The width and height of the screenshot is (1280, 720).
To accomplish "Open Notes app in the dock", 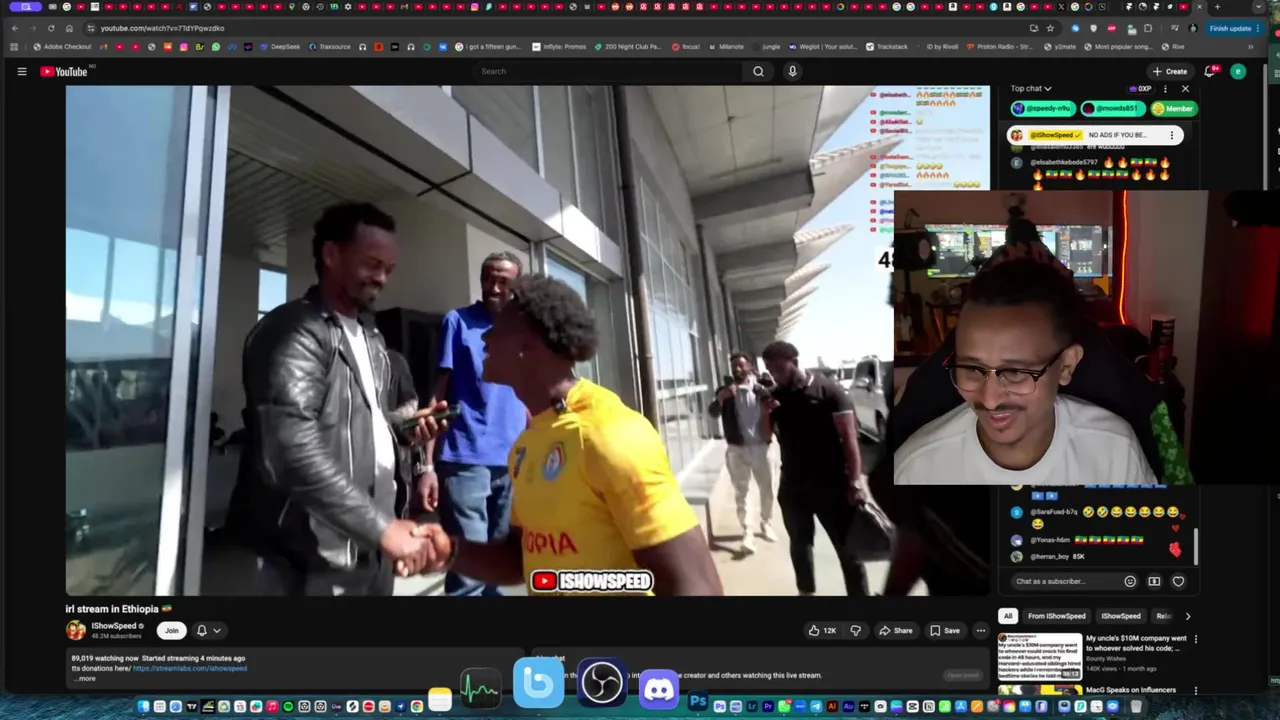I will [440, 700].
